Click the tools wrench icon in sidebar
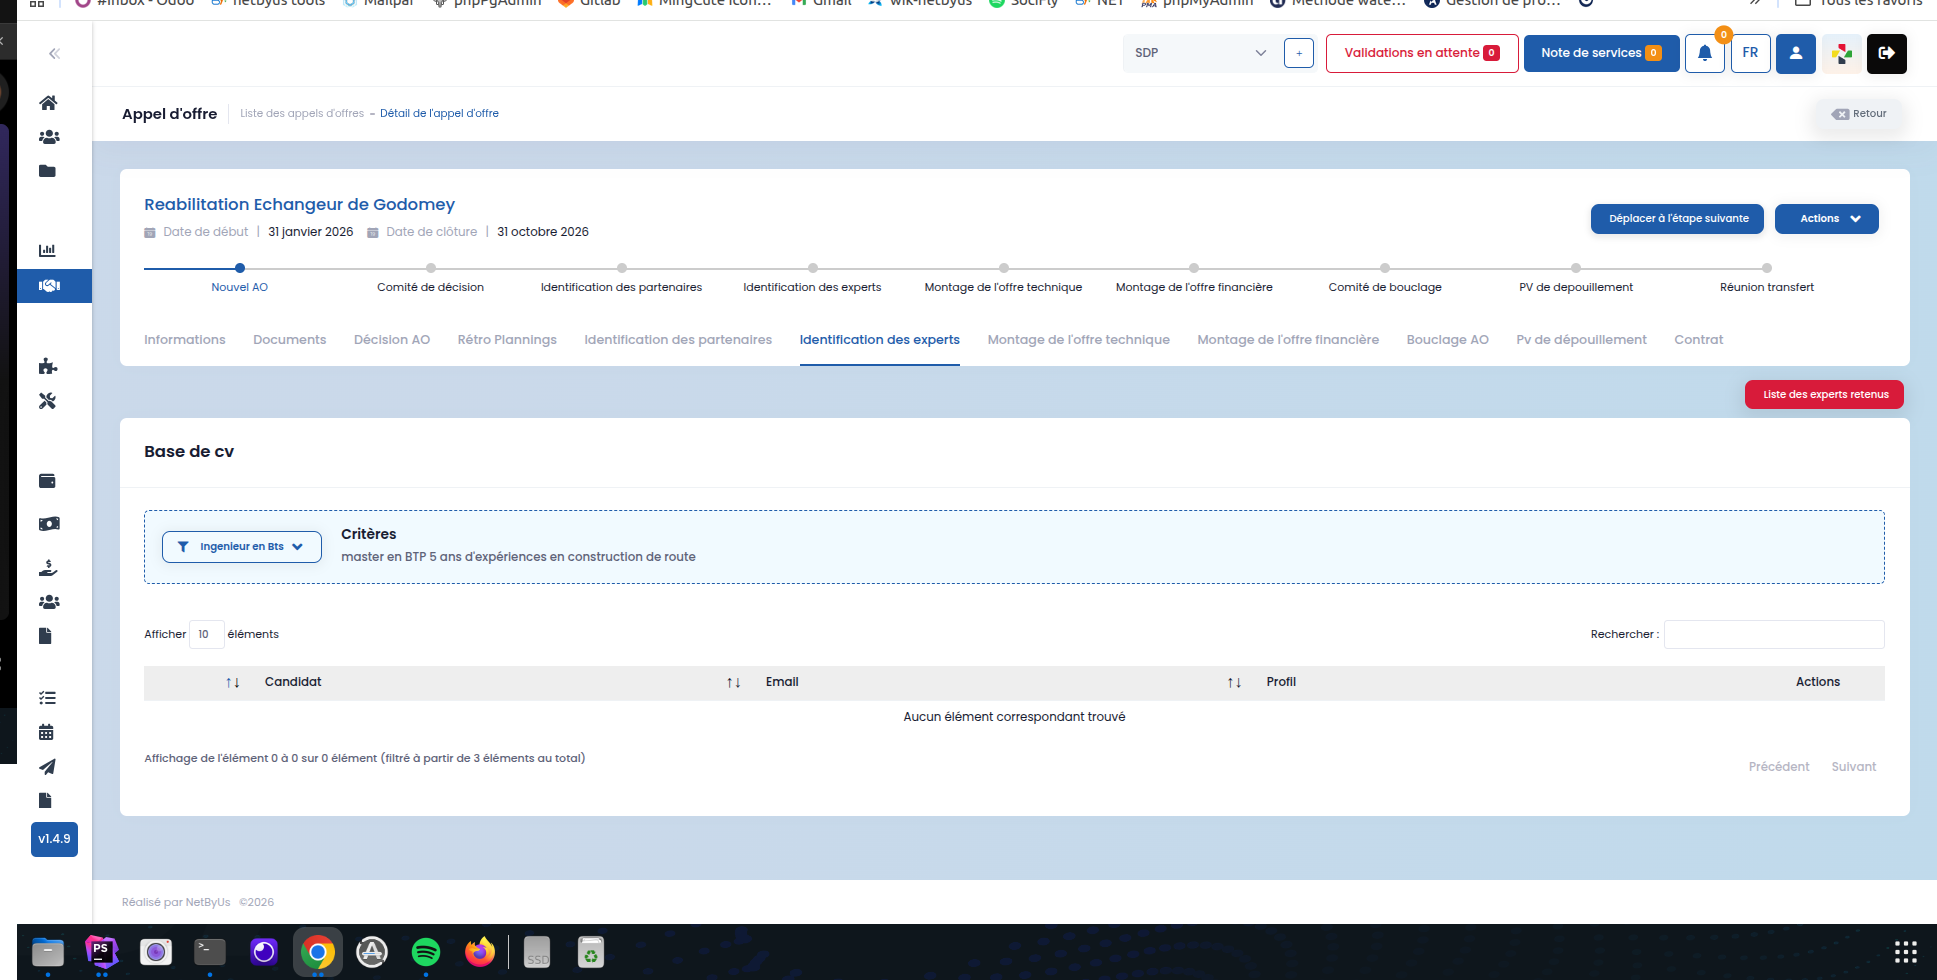 [x=47, y=401]
